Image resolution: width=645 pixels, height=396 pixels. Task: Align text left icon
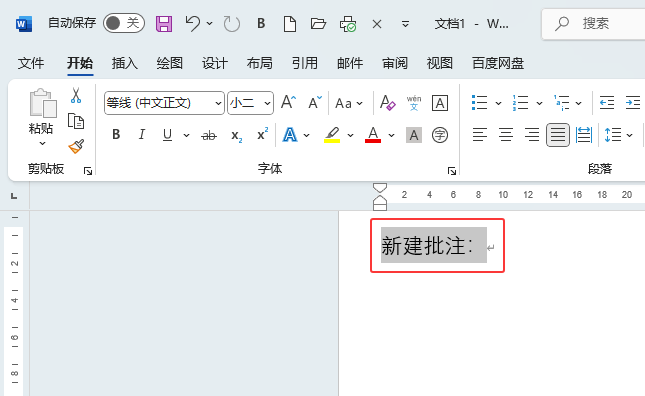coord(480,135)
